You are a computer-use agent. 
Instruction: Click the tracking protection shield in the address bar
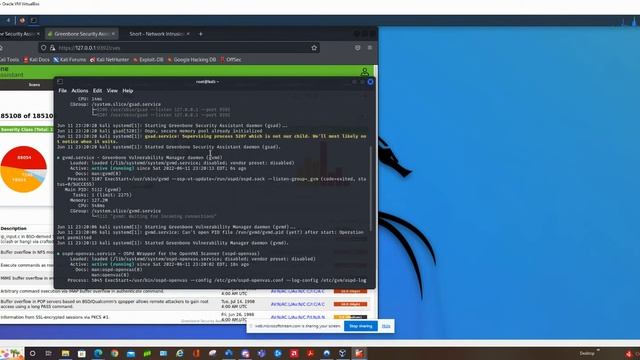point(44,48)
